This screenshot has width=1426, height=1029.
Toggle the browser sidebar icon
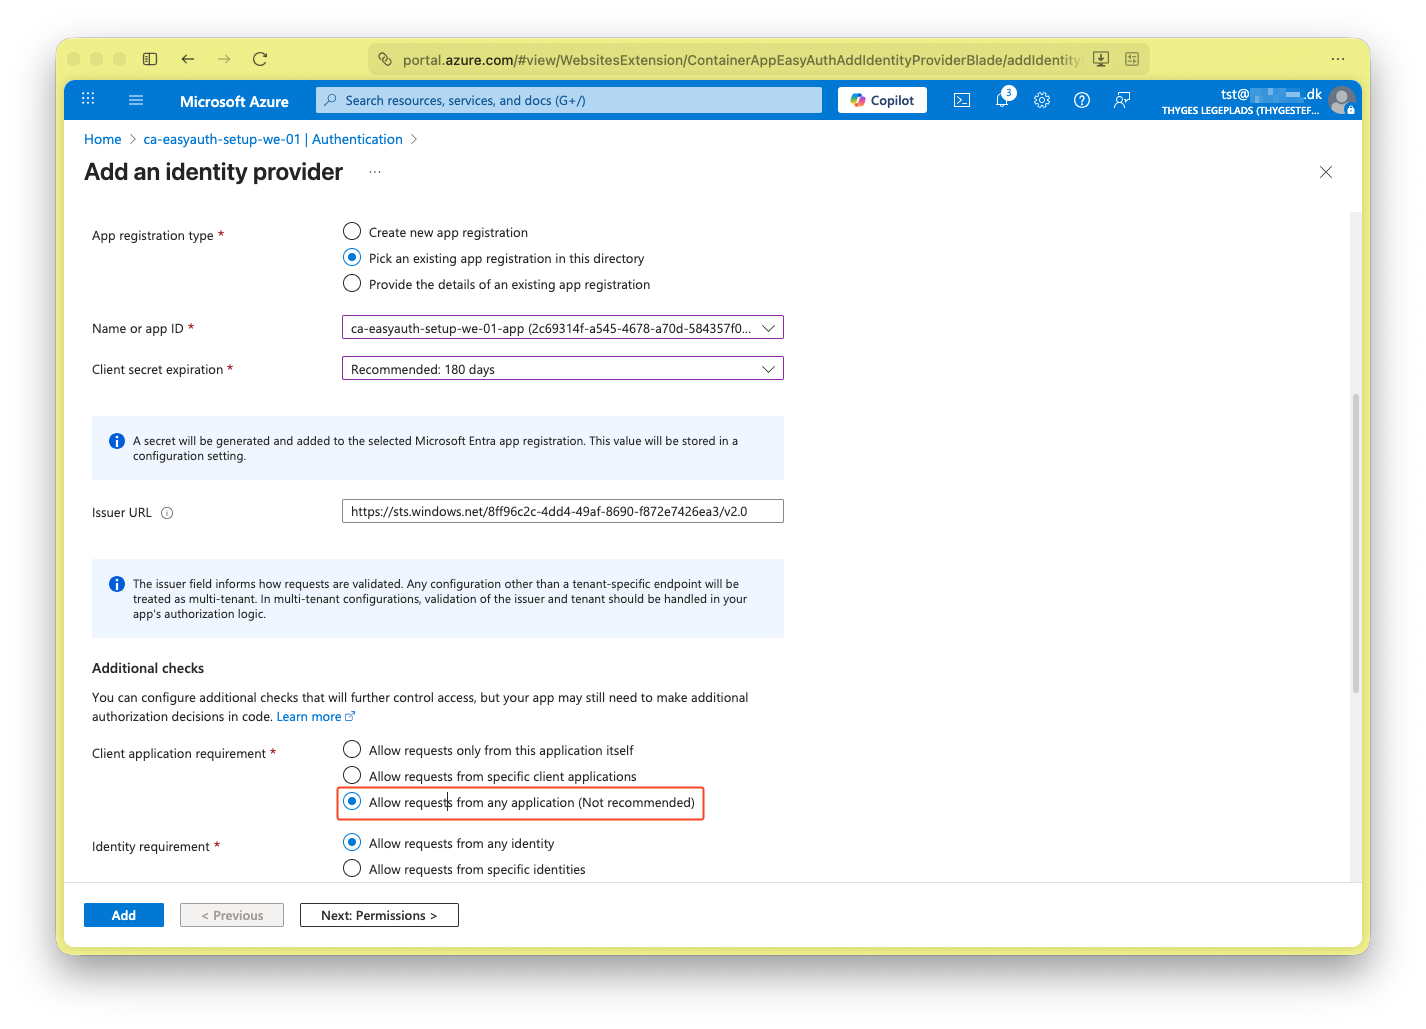(150, 59)
